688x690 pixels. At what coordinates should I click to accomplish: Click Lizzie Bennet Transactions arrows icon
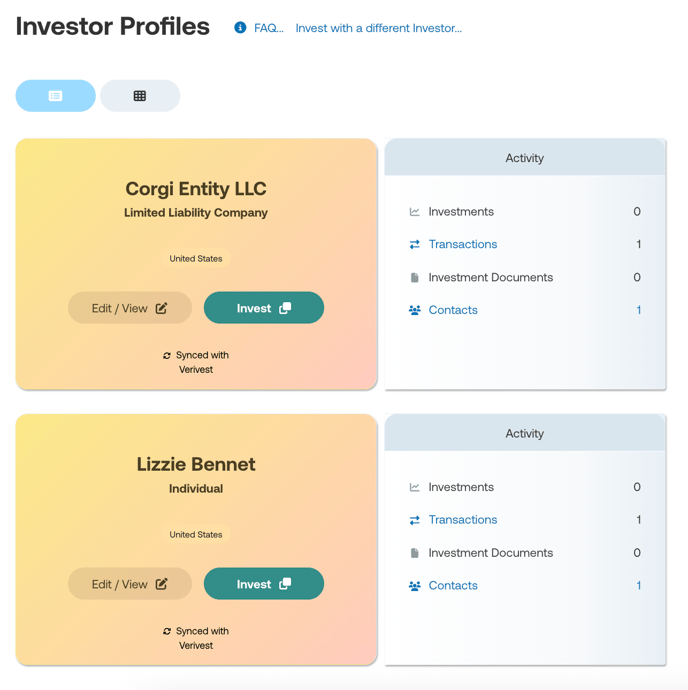pos(415,520)
